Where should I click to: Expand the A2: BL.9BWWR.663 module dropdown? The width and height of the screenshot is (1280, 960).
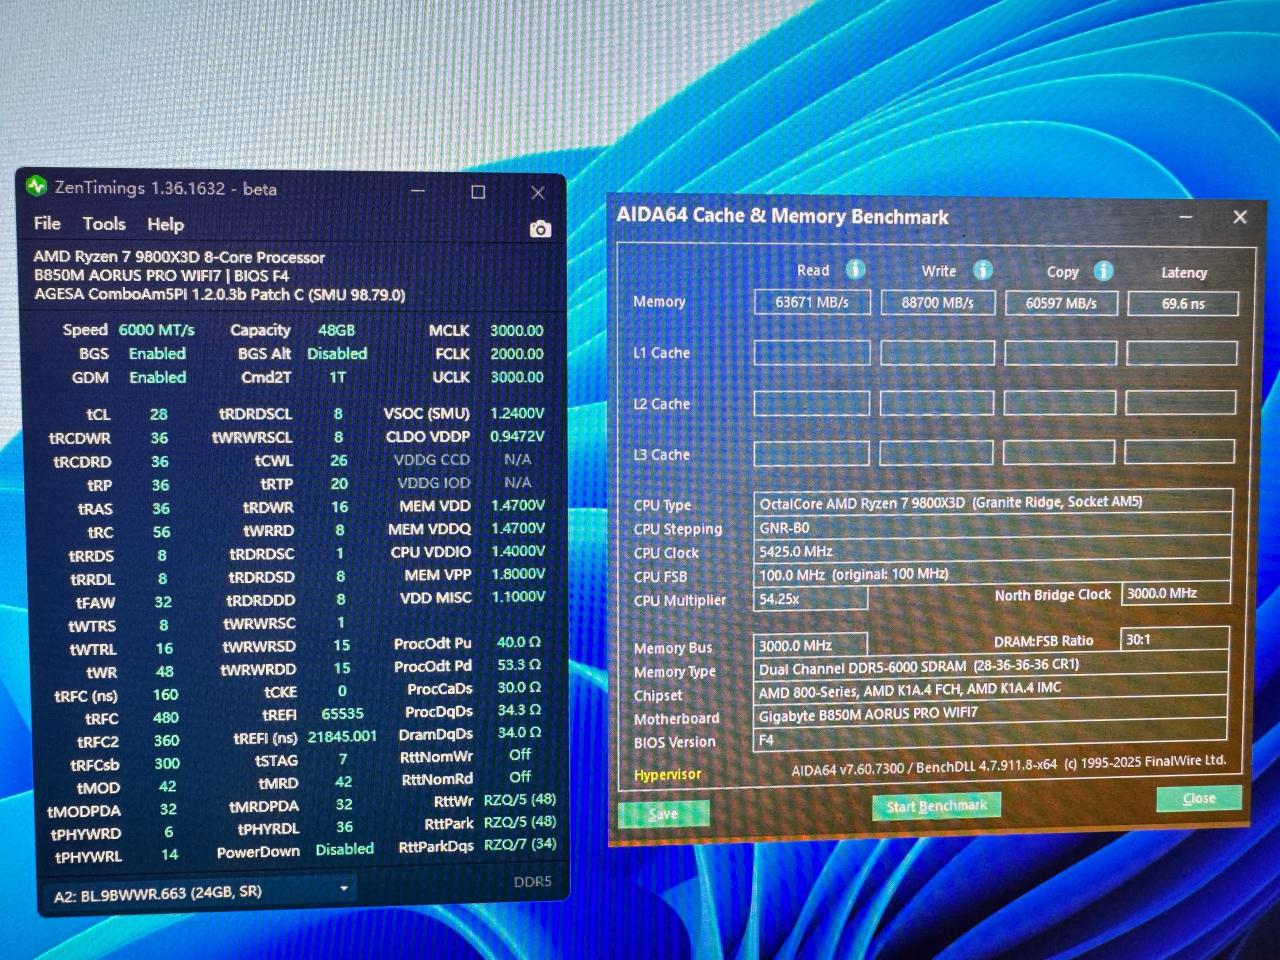point(199,892)
